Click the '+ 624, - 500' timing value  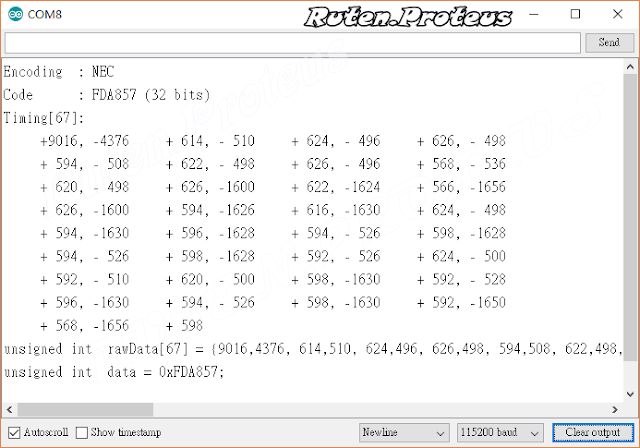coord(461,257)
